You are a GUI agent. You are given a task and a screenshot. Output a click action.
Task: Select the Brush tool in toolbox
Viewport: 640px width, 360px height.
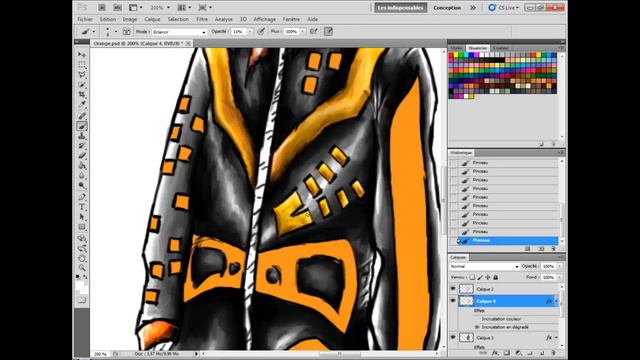[82, 126]
